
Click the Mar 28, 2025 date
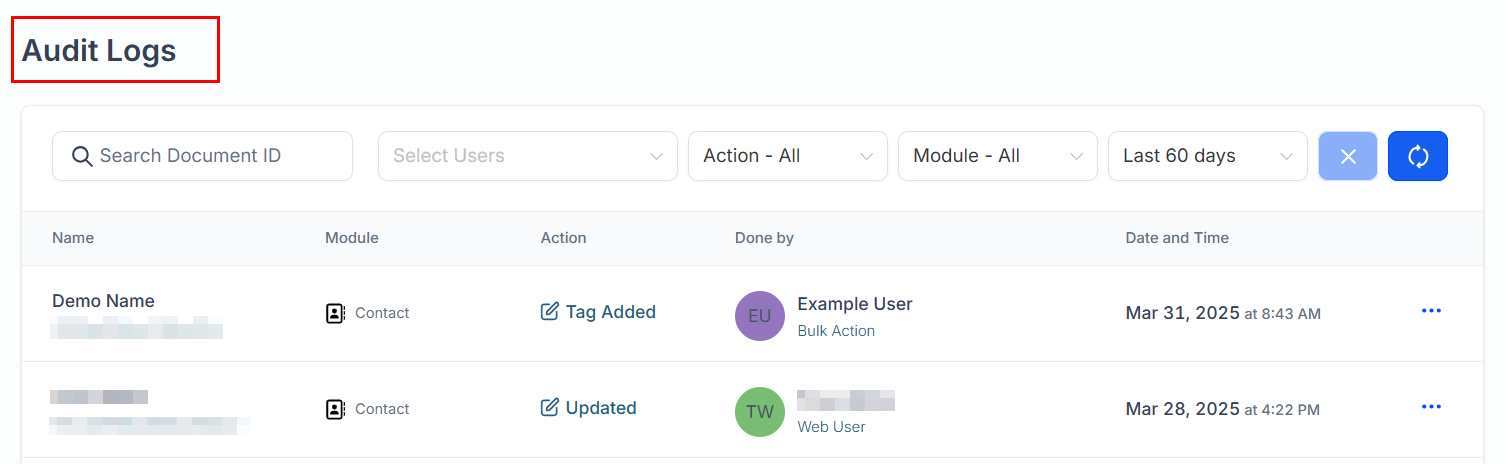[x=1183, y=409]
